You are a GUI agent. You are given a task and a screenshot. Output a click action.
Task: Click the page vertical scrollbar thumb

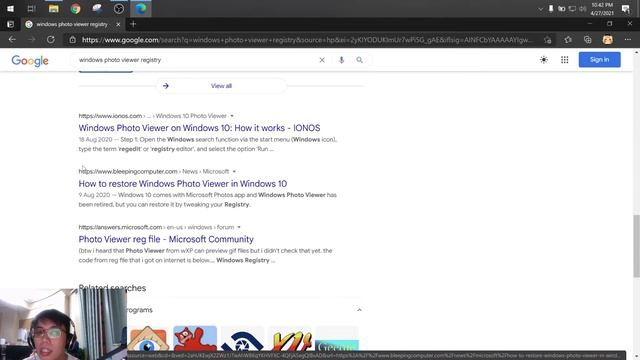(636, 246)
